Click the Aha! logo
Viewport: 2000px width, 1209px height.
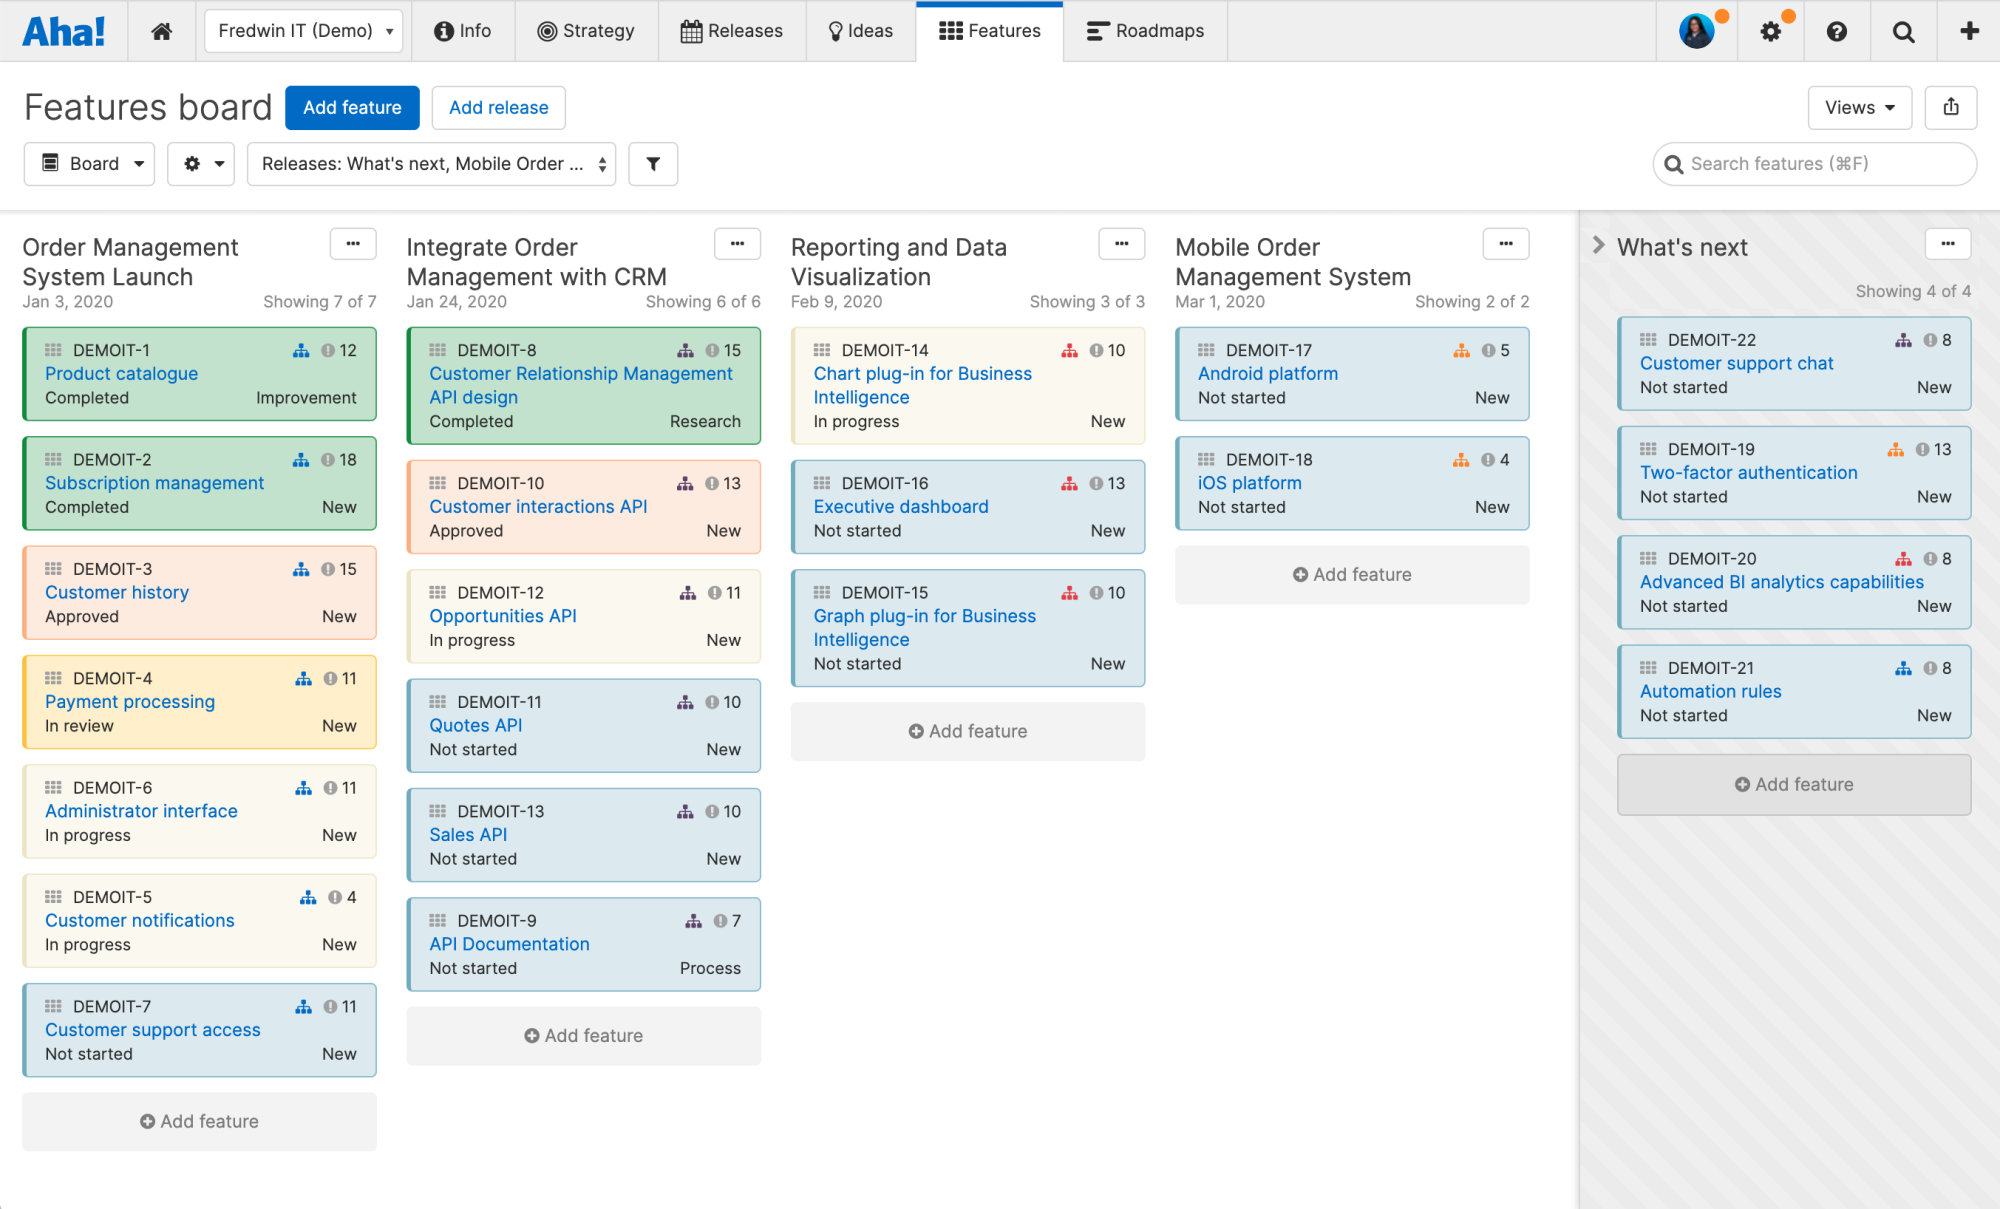coord(63,31)
